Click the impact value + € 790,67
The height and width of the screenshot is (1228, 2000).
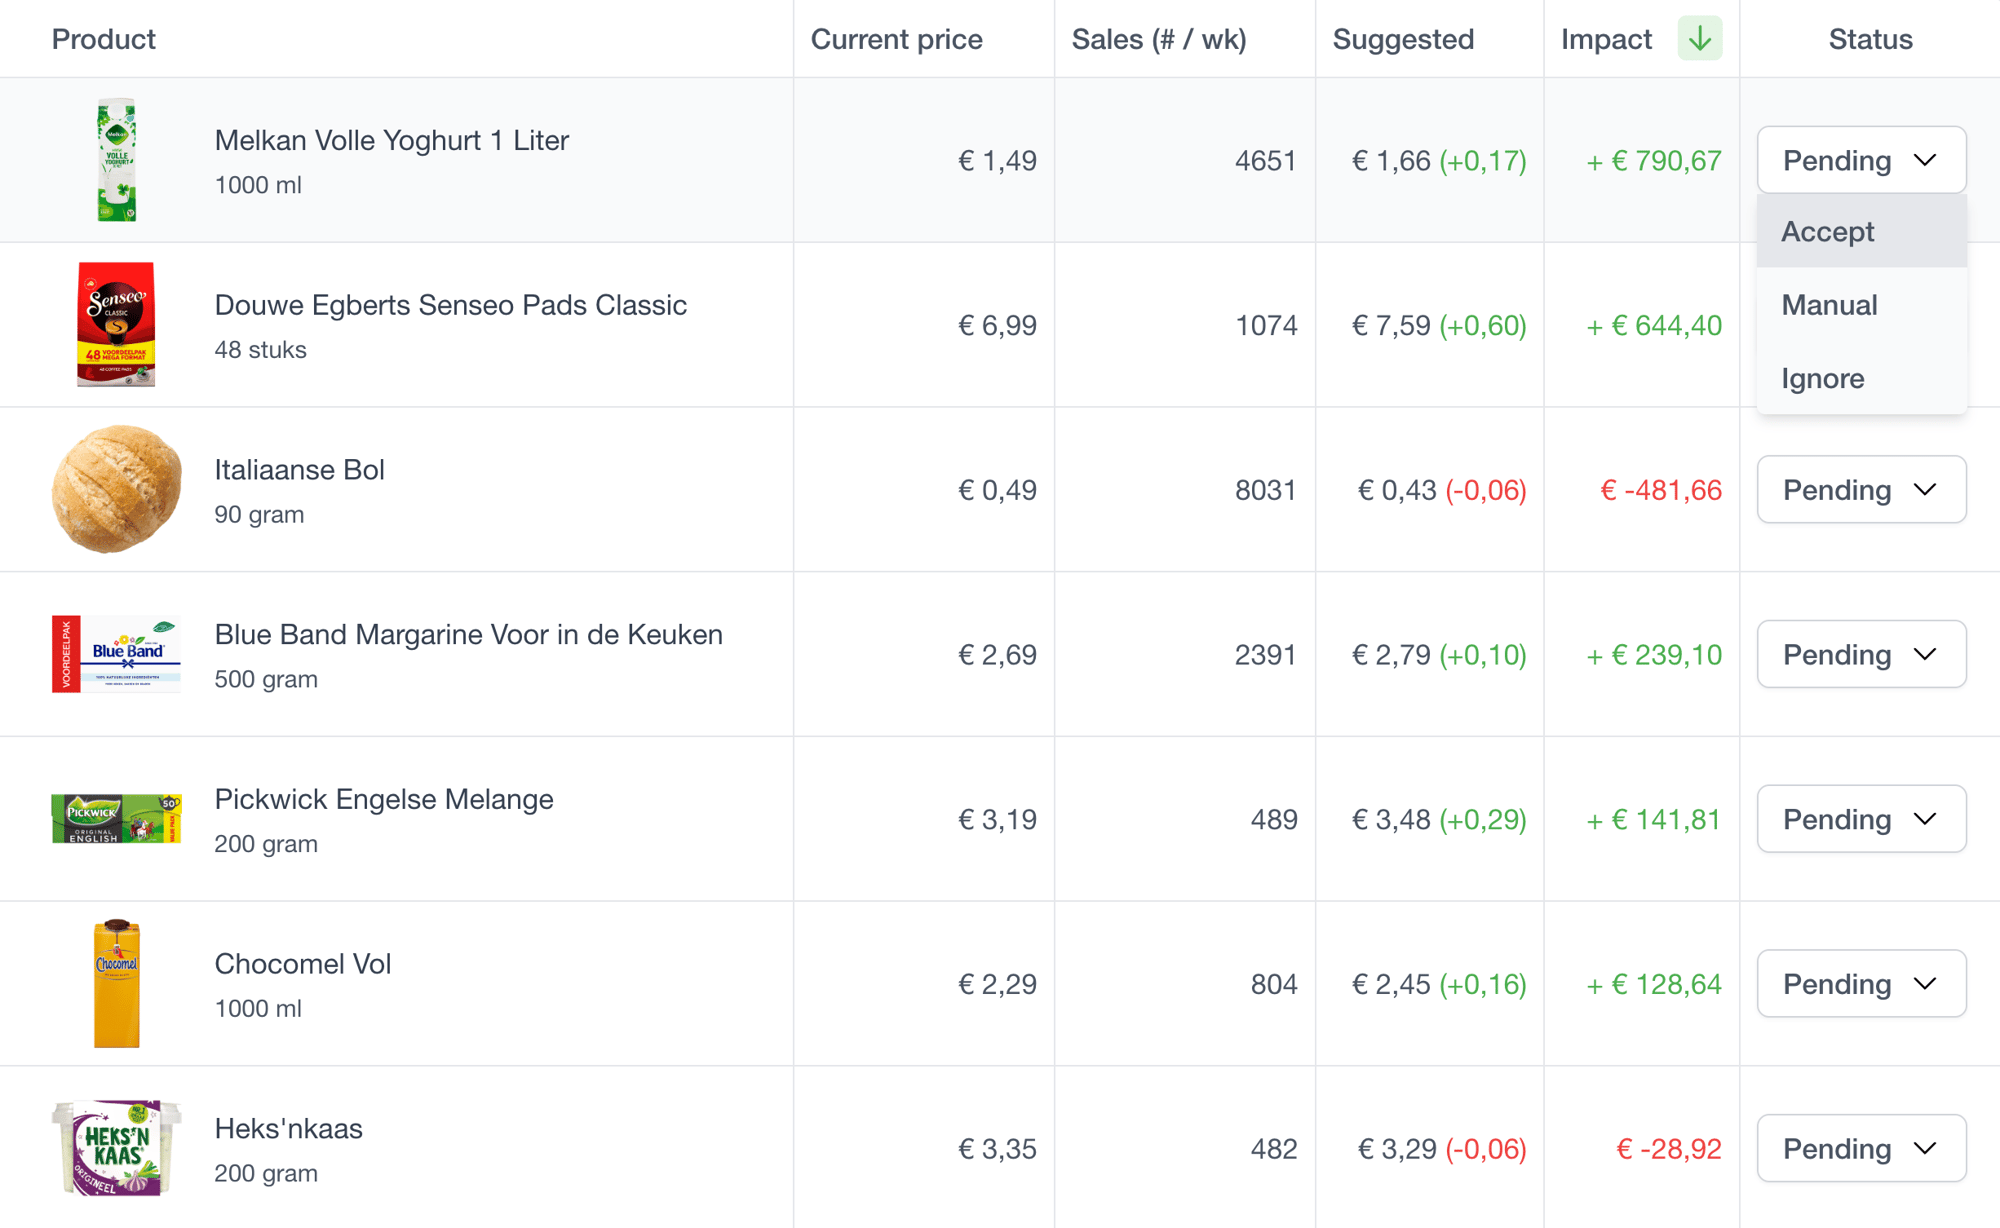click(x=1654, y=160)
